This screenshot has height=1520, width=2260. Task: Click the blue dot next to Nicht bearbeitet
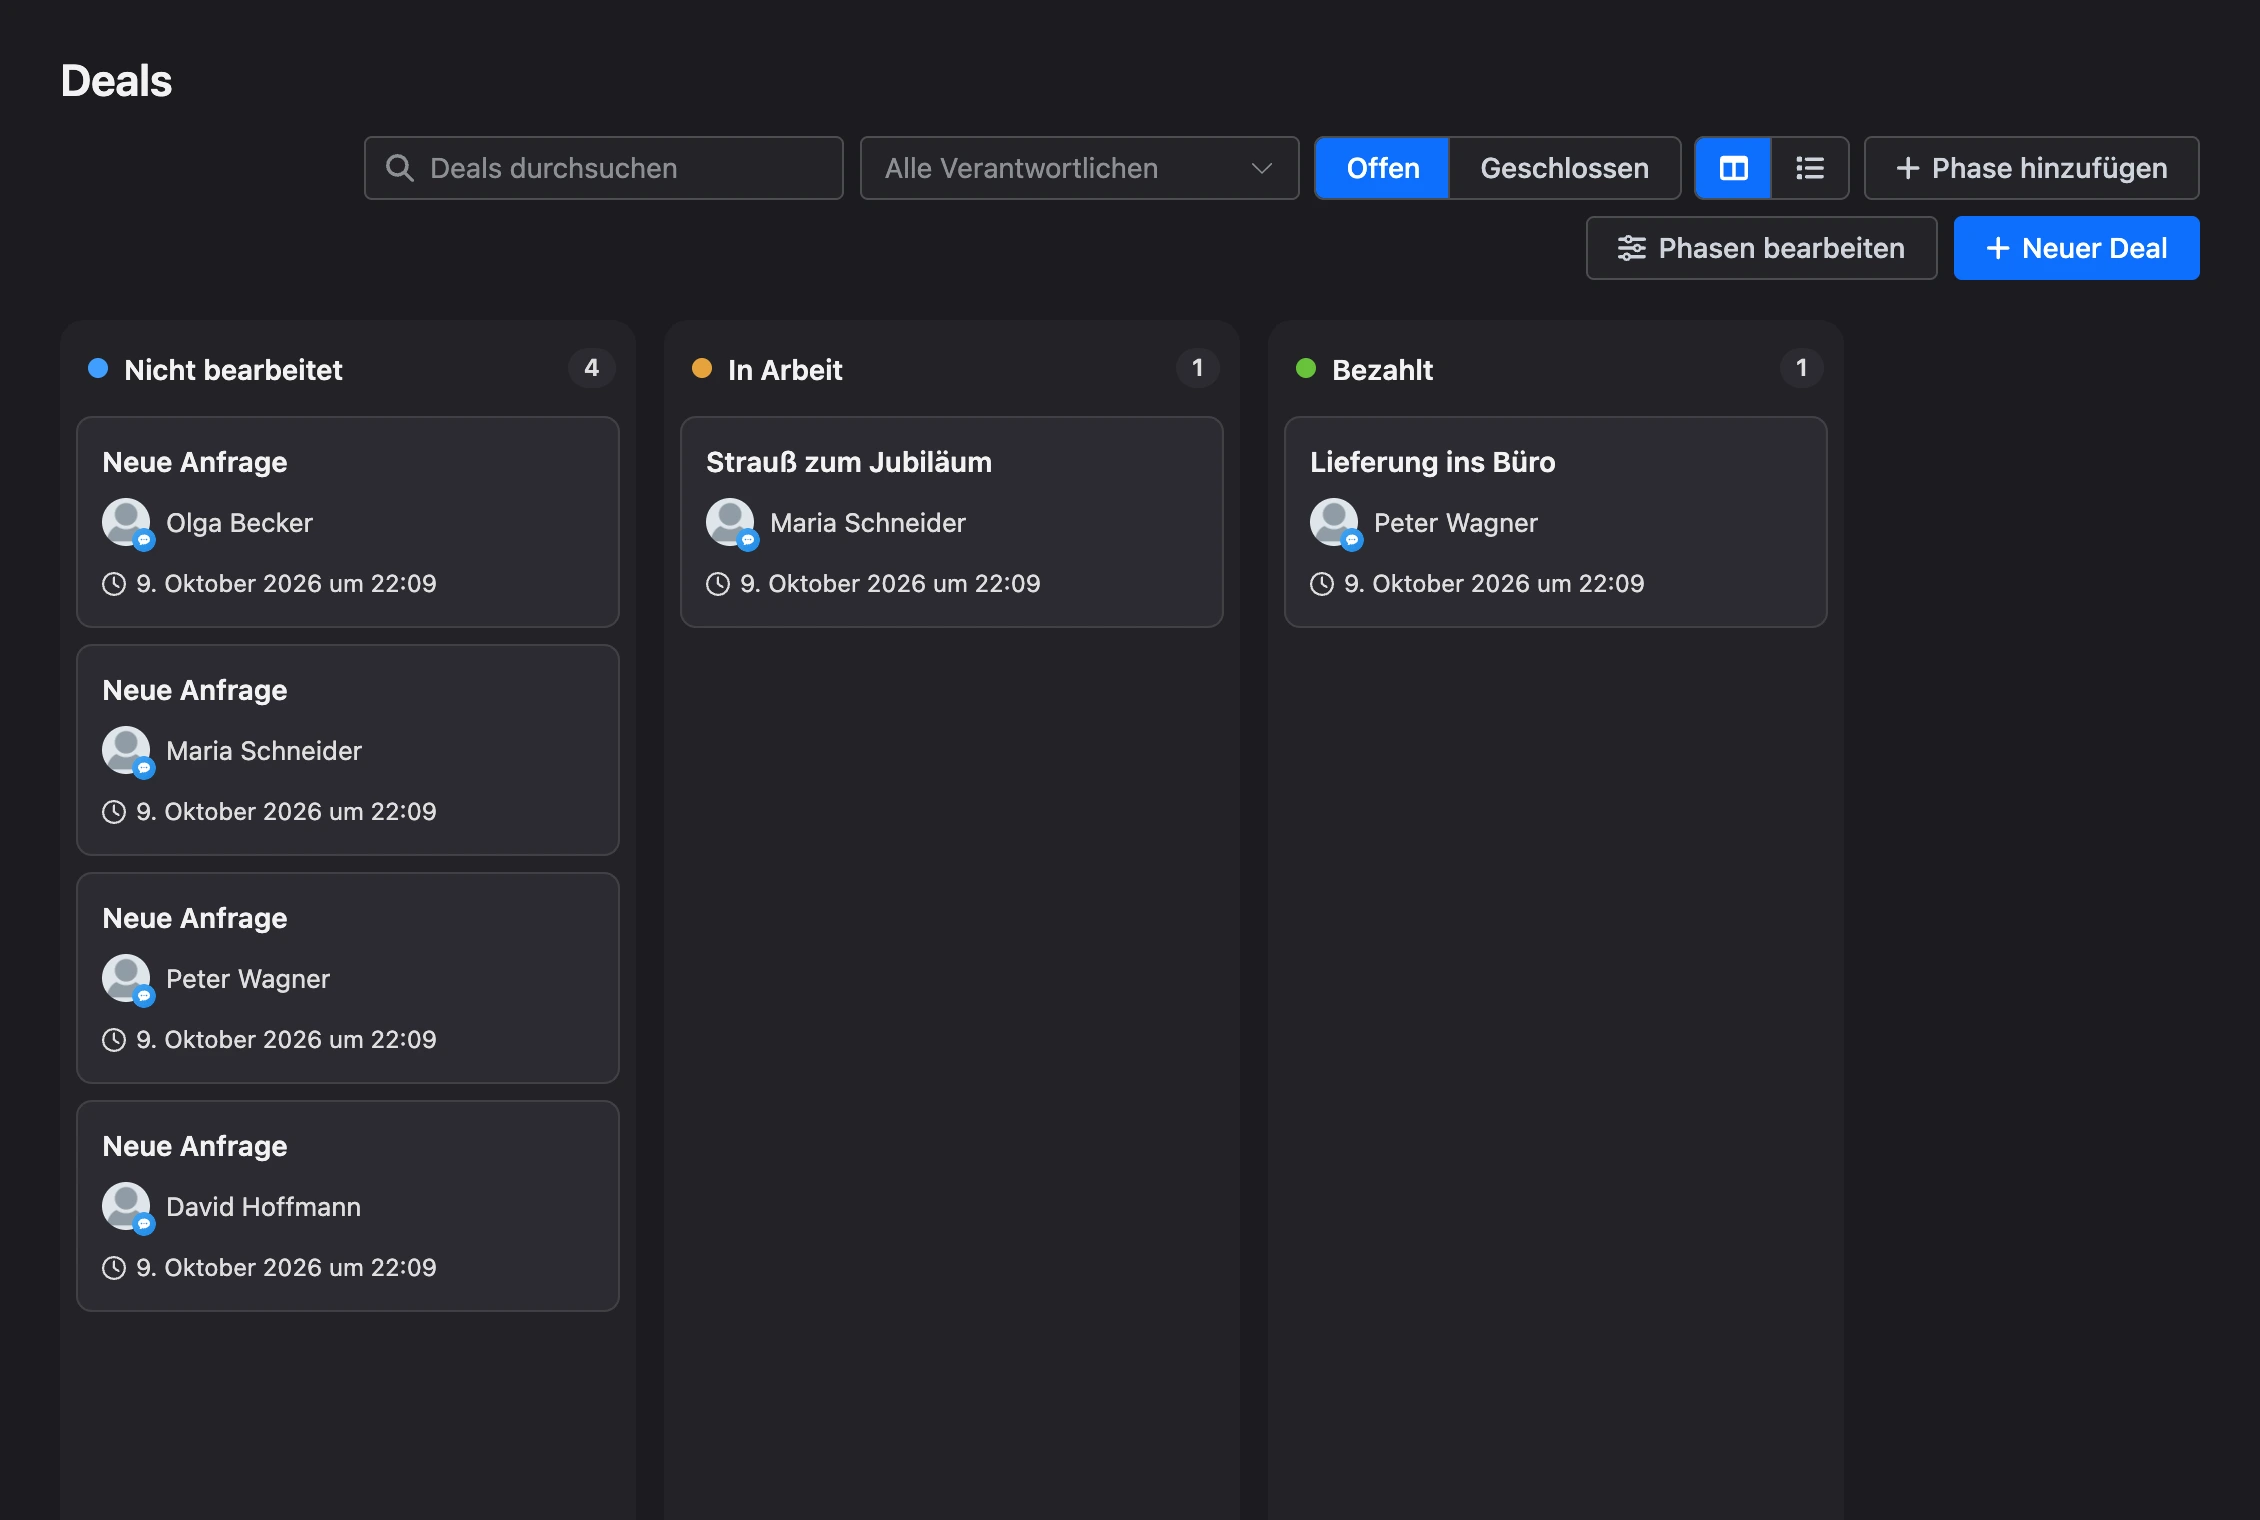click(98, 368)
